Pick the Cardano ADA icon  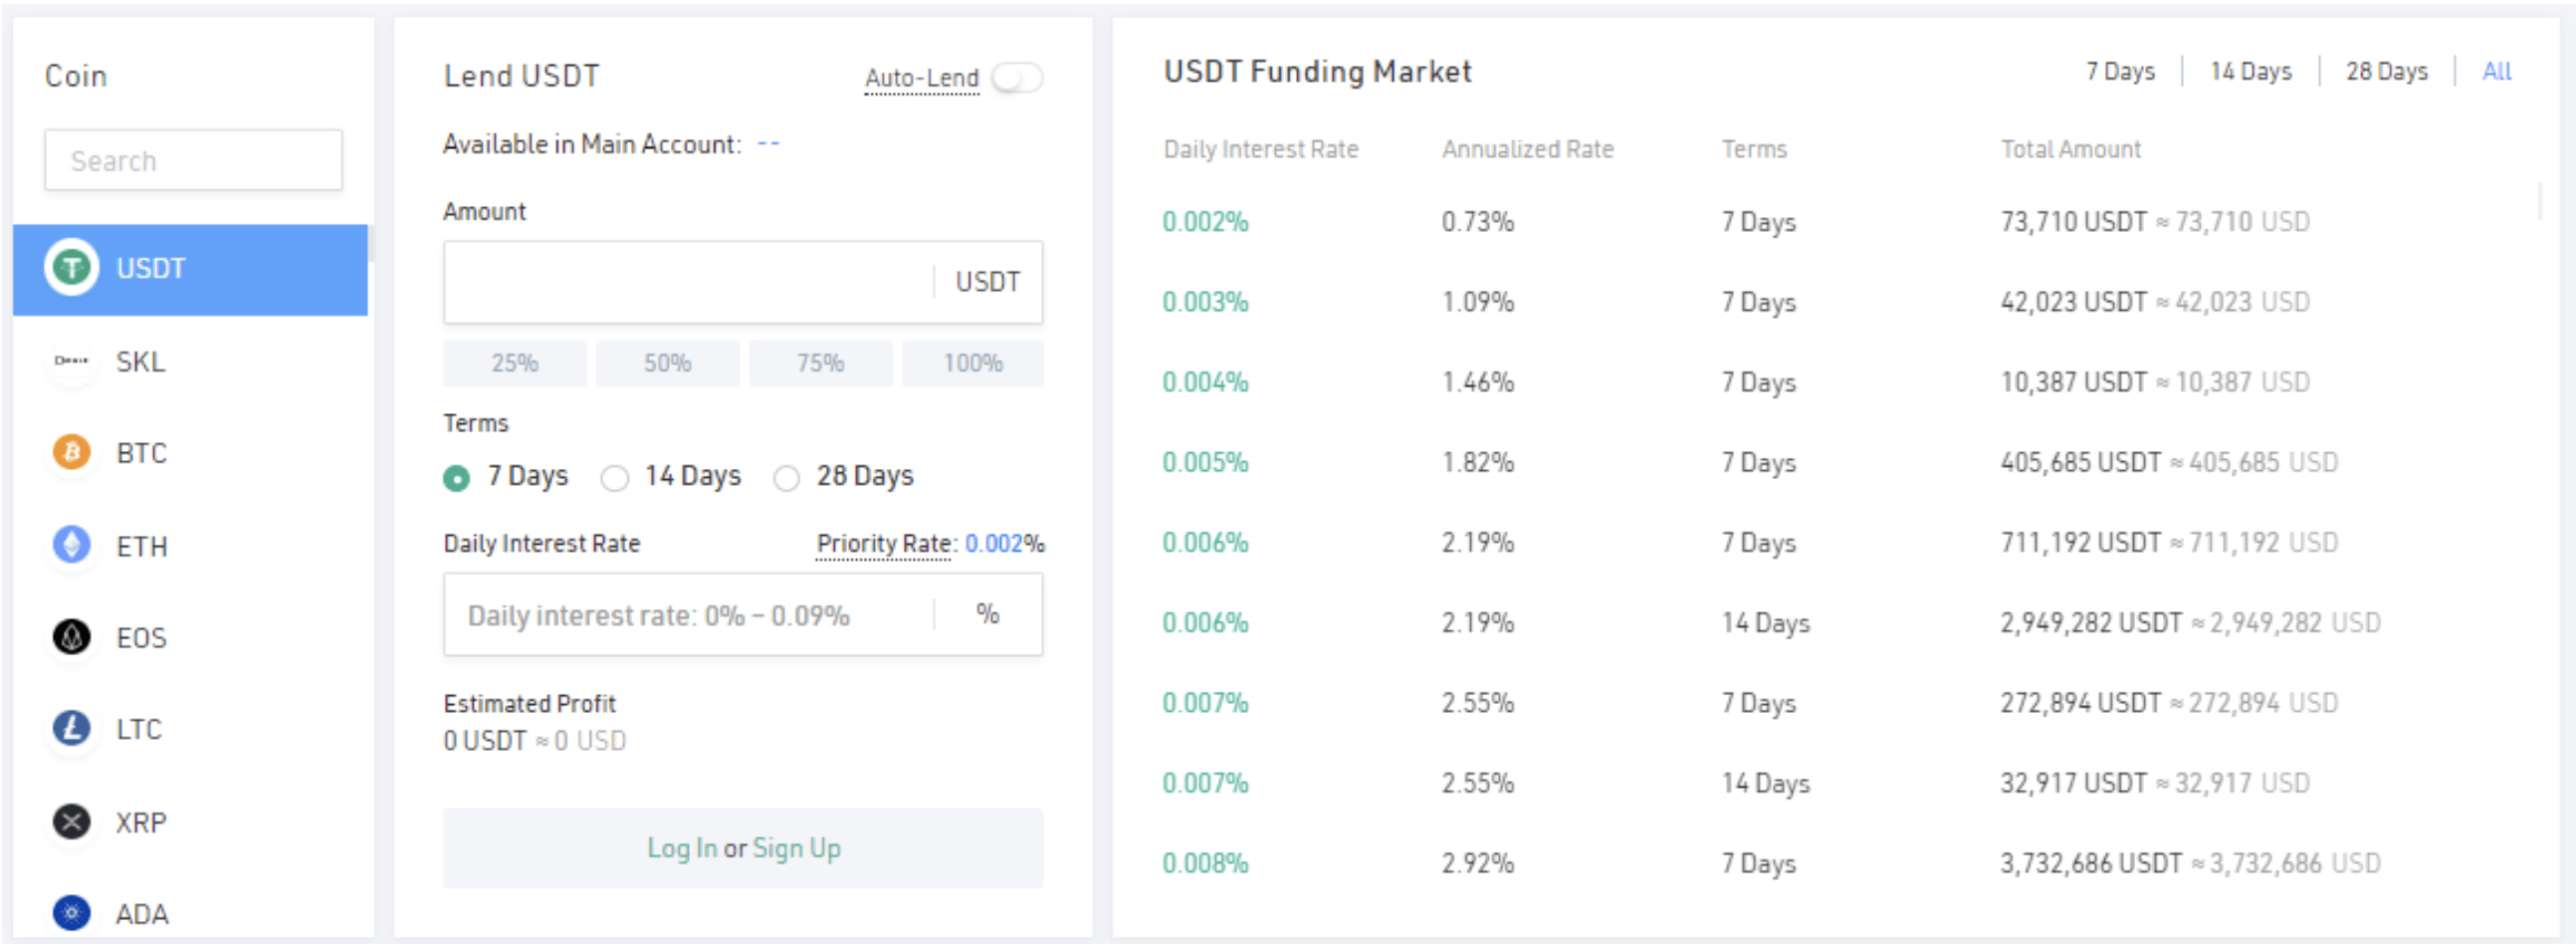[x=71, y=915]
